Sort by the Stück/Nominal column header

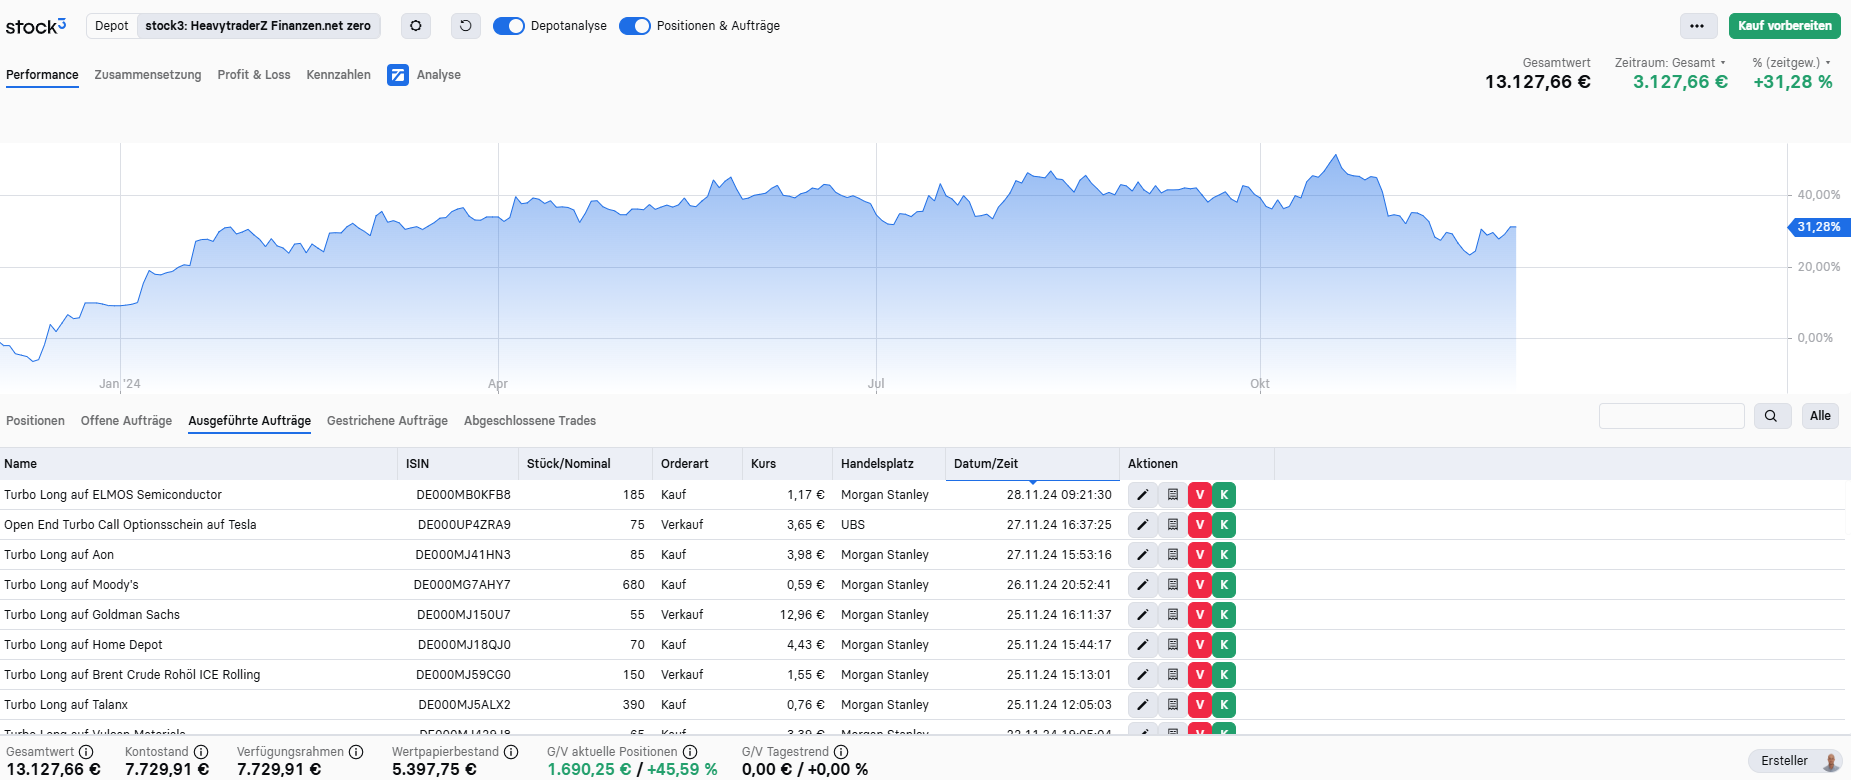click(x=585, y=464)
